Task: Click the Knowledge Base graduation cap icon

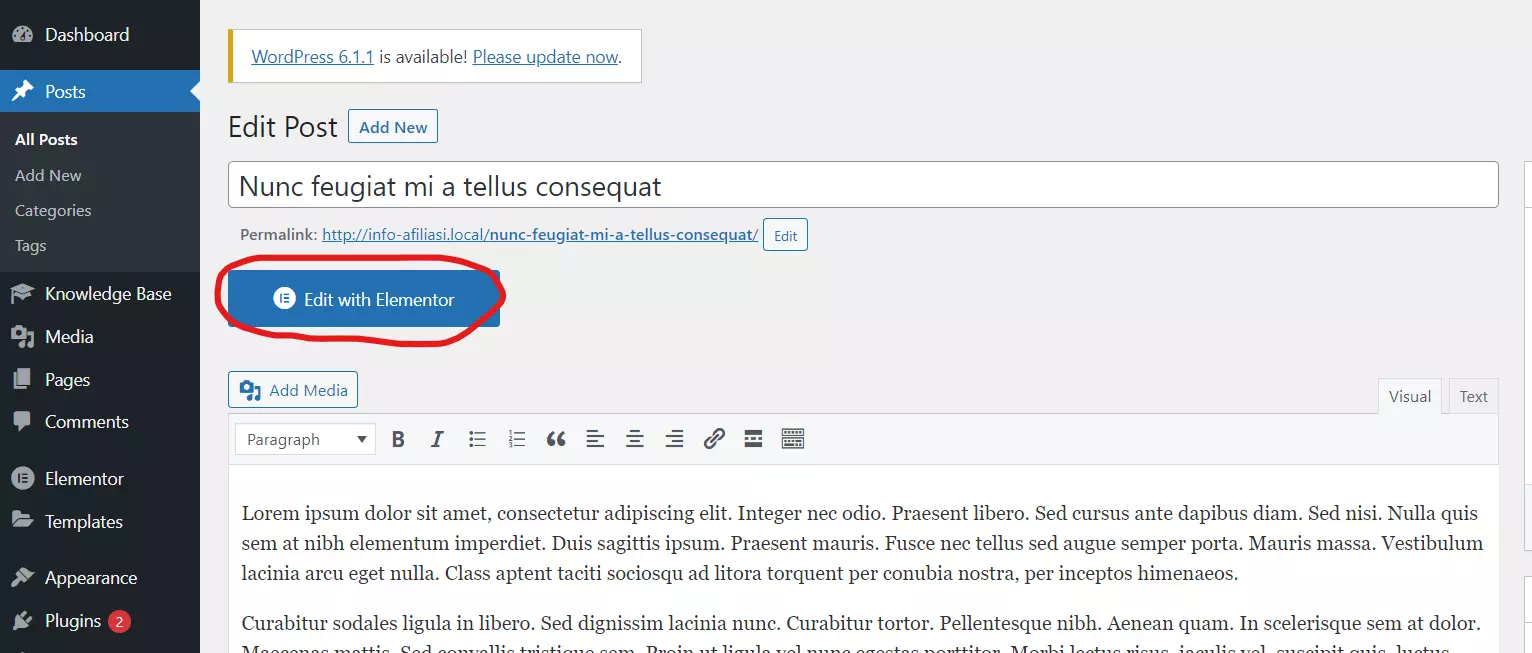Action: click(x=22, y=293)
